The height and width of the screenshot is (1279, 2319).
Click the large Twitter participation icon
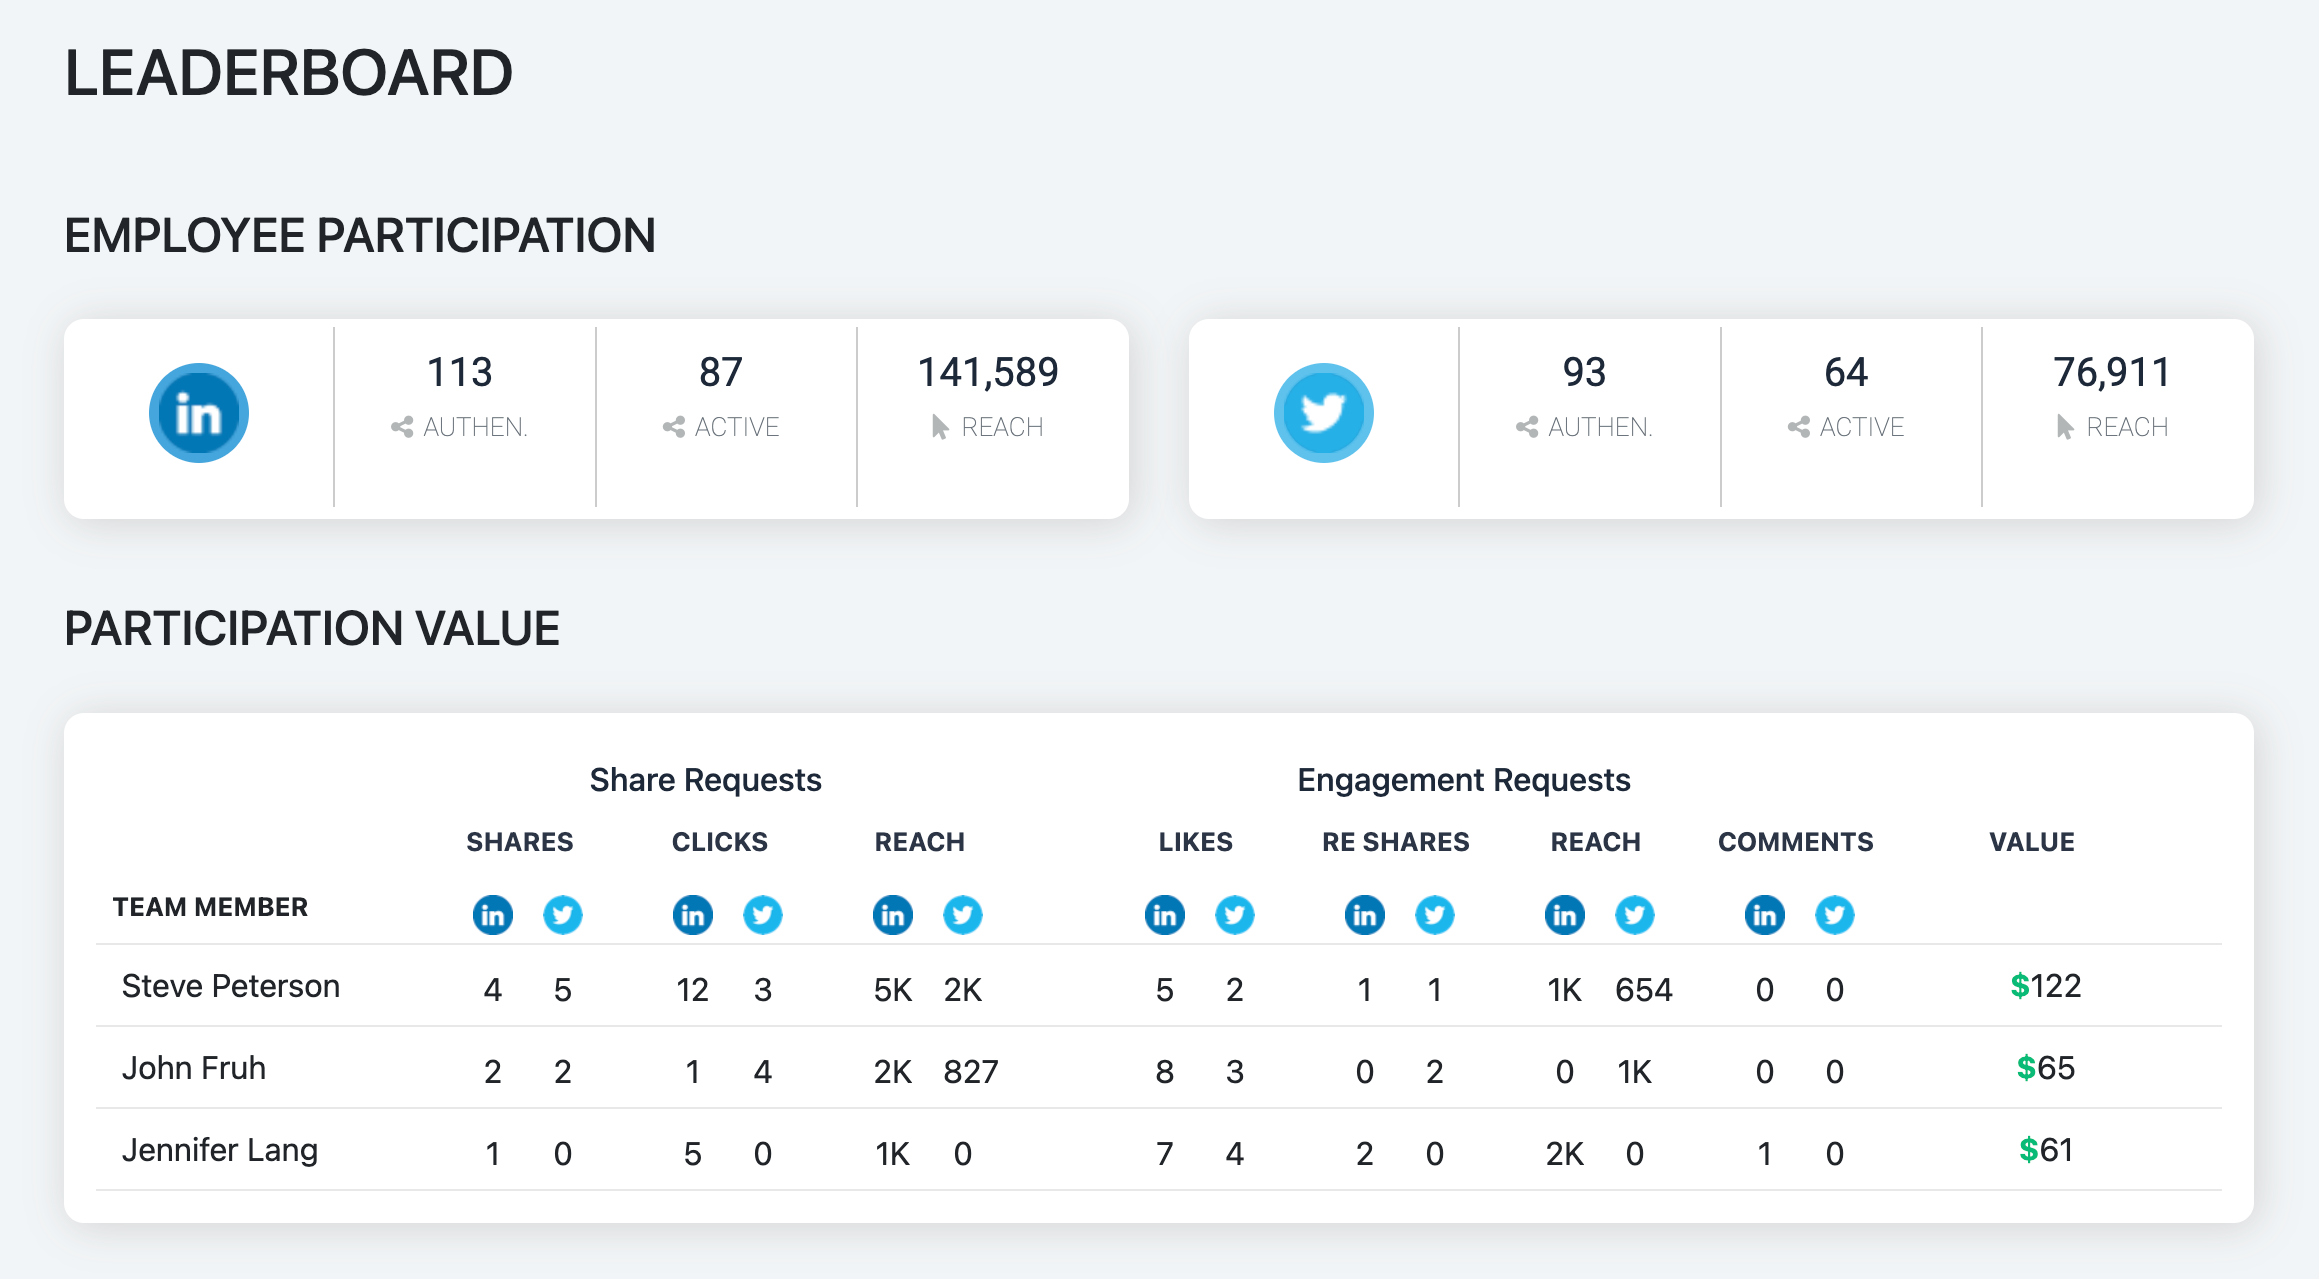[x=1323, y=413]
